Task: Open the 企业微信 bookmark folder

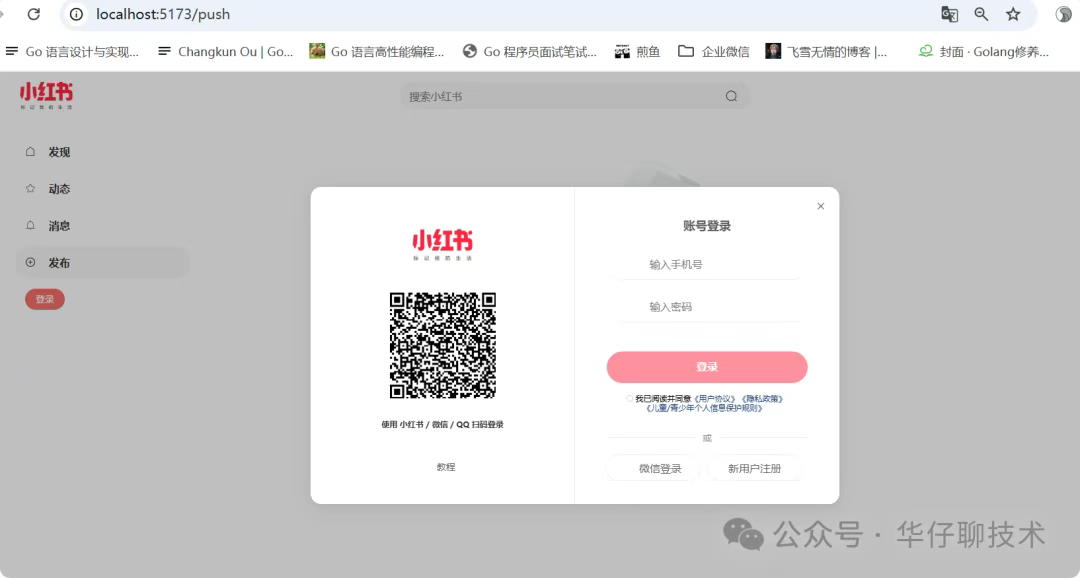Action: (x=714, y=52)
